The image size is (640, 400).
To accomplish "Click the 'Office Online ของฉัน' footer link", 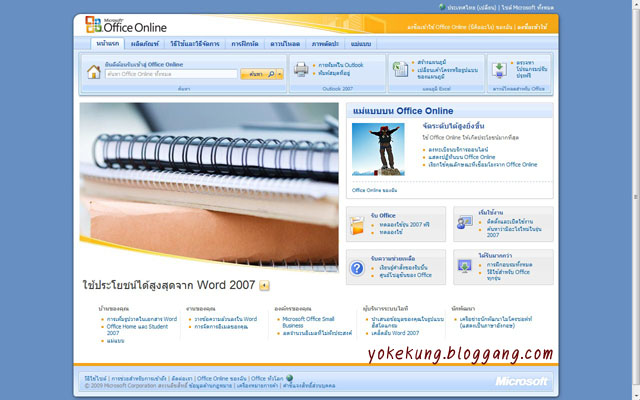I will point(222,378).
